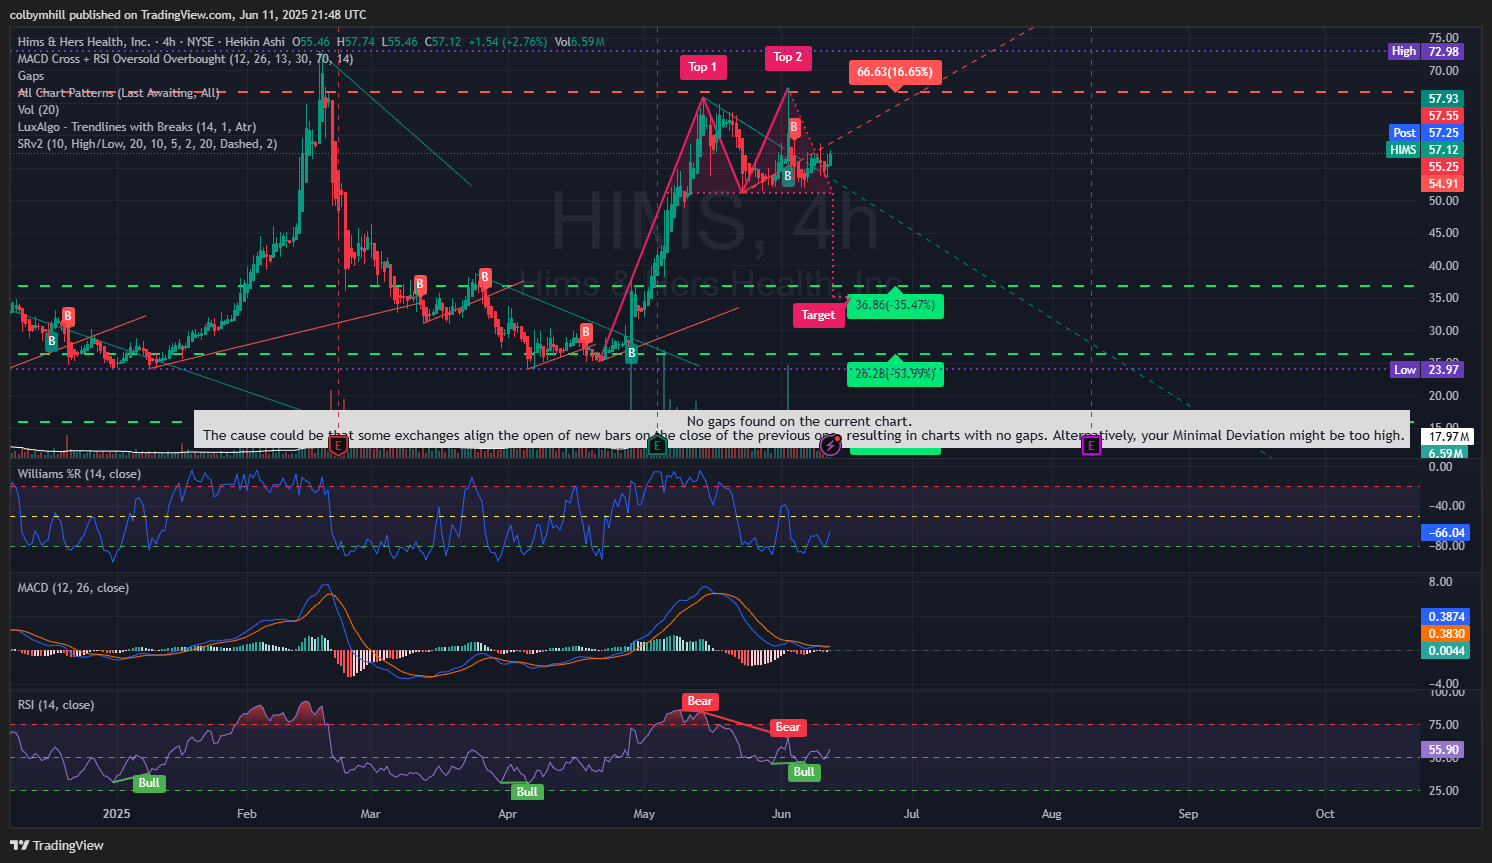Click the 57.93 green price tag
This screenshot has width=1492, height=863.
coord(1443,98)
